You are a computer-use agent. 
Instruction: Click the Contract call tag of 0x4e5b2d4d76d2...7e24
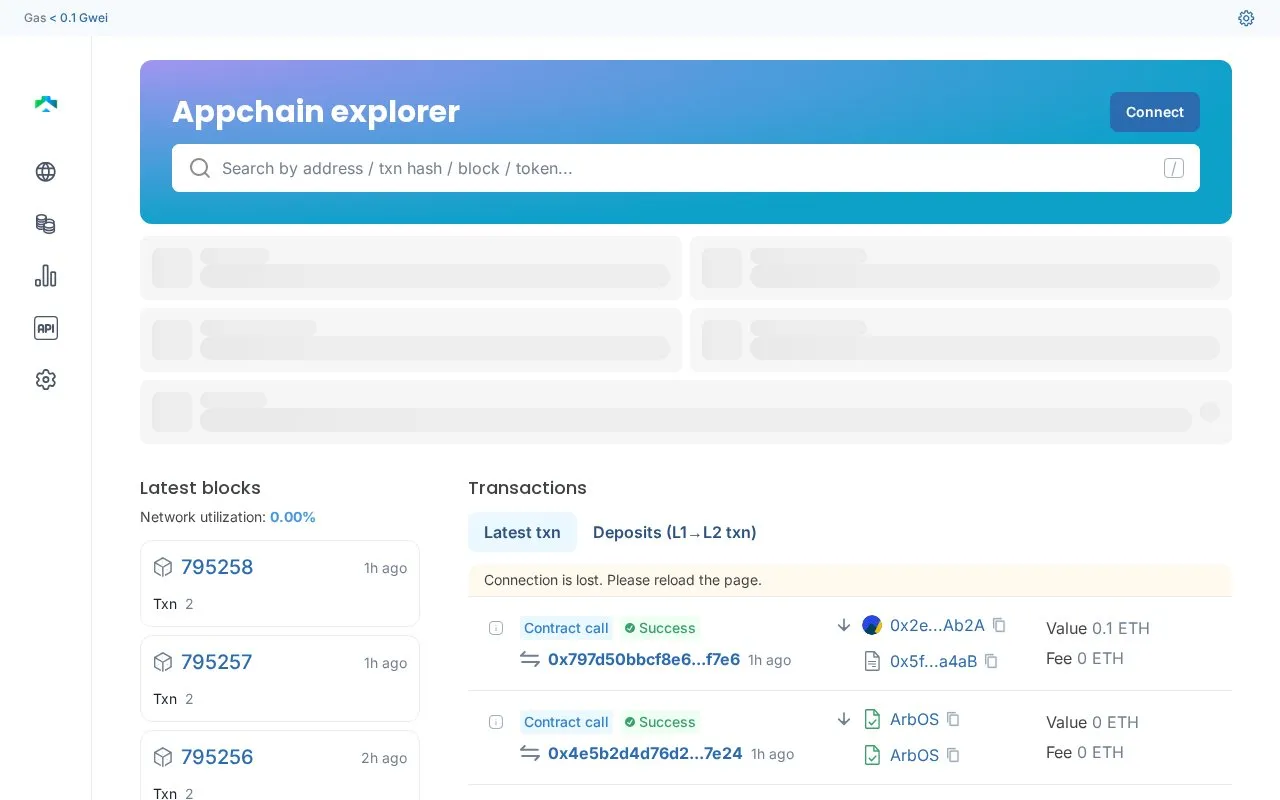pos(566,722)
